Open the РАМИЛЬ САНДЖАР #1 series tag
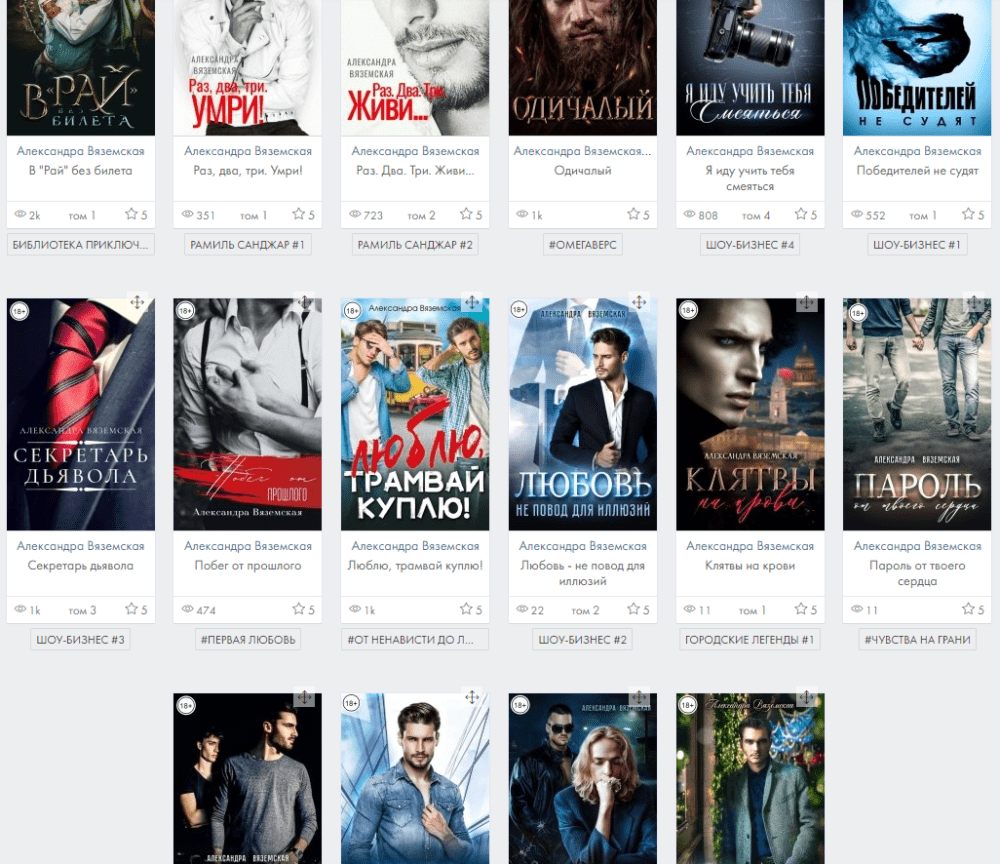 pyautogui.click(x=247, y=245)
